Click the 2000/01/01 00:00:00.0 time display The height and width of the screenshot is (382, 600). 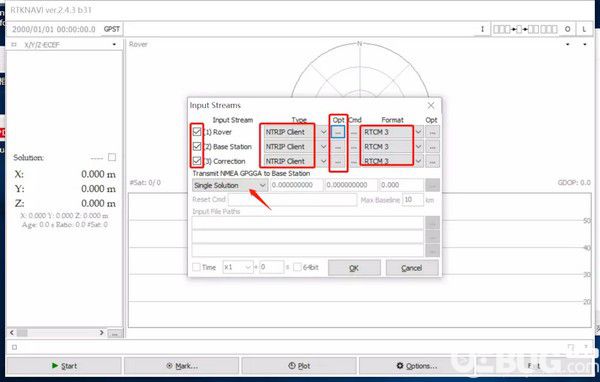coord(54,29)
